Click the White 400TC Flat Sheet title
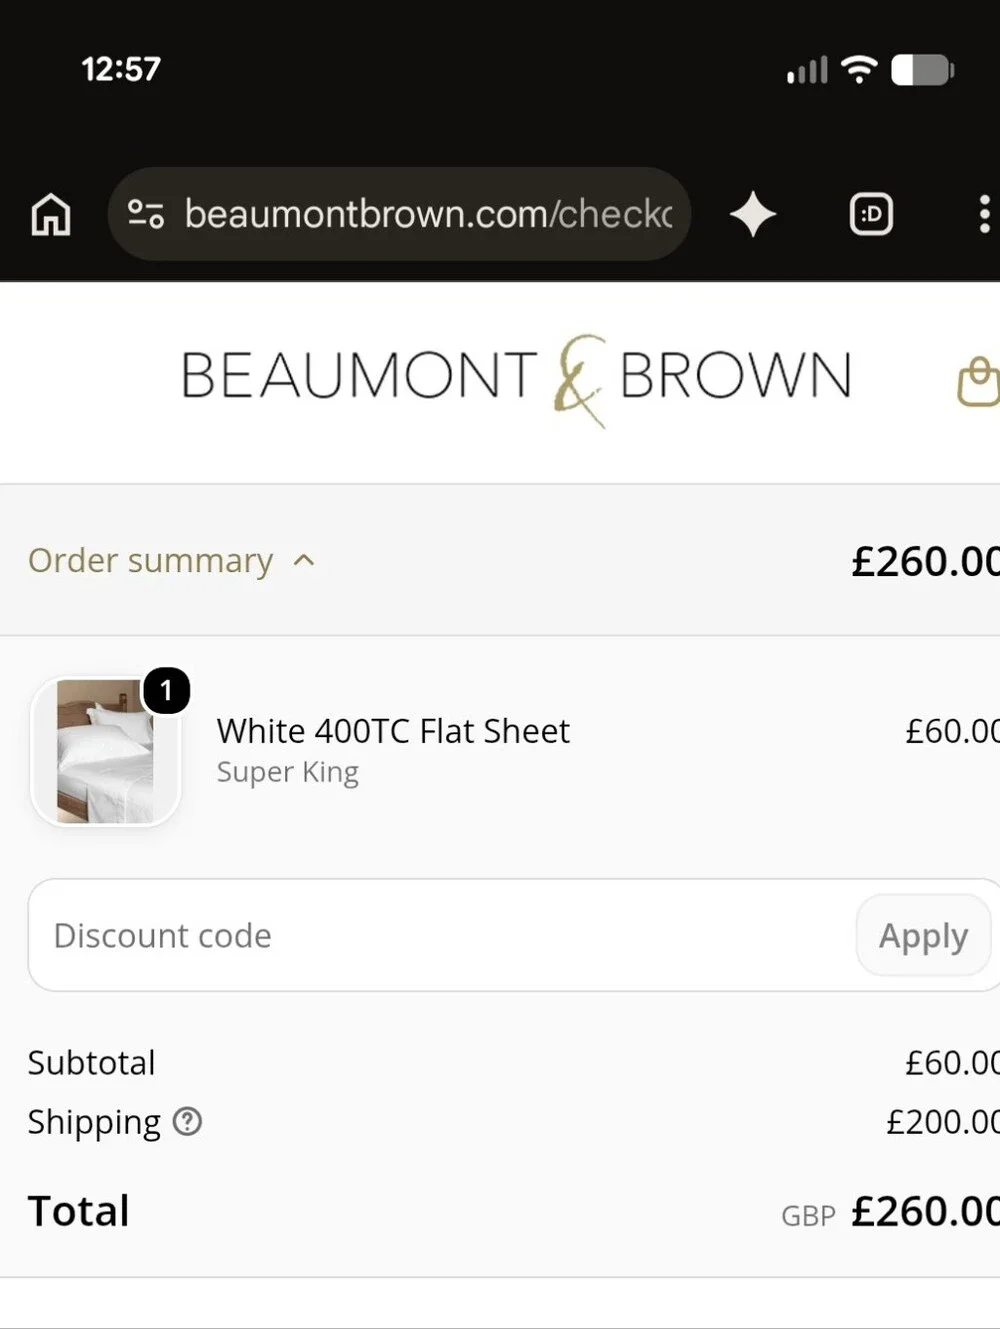Screen dimensions: 1000x1329 point(393,731)
